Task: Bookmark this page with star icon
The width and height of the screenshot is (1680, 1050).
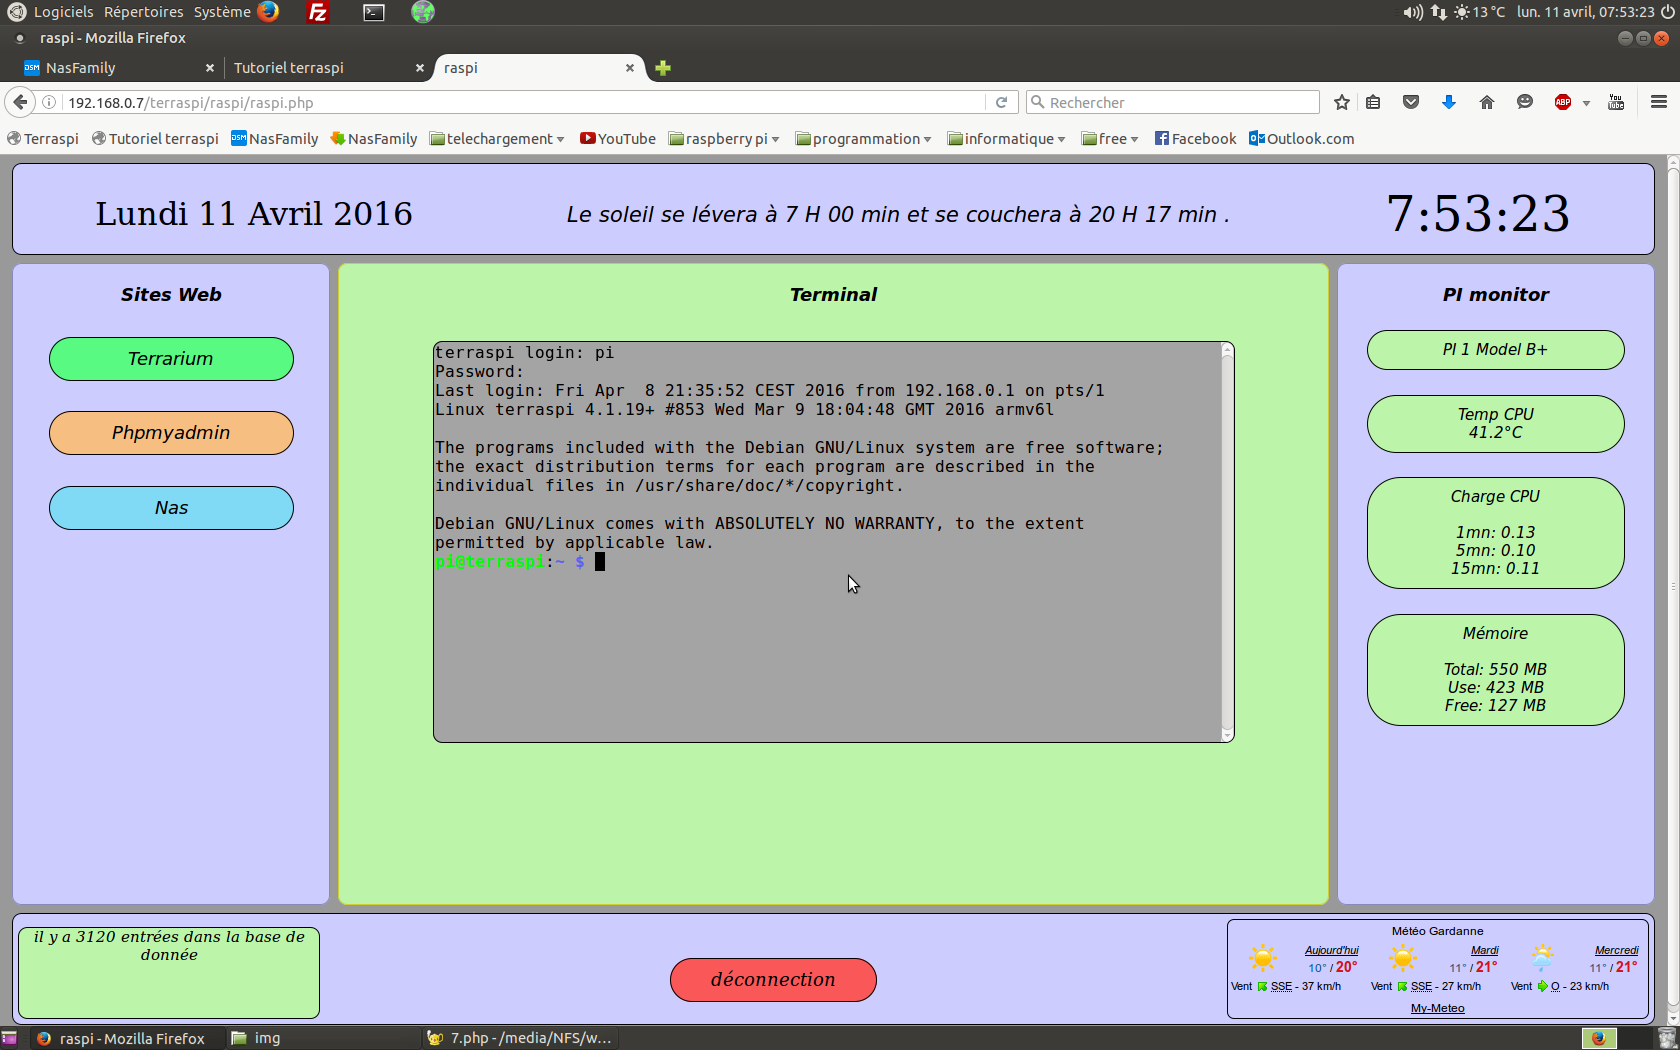Action: pos(1342,102)
